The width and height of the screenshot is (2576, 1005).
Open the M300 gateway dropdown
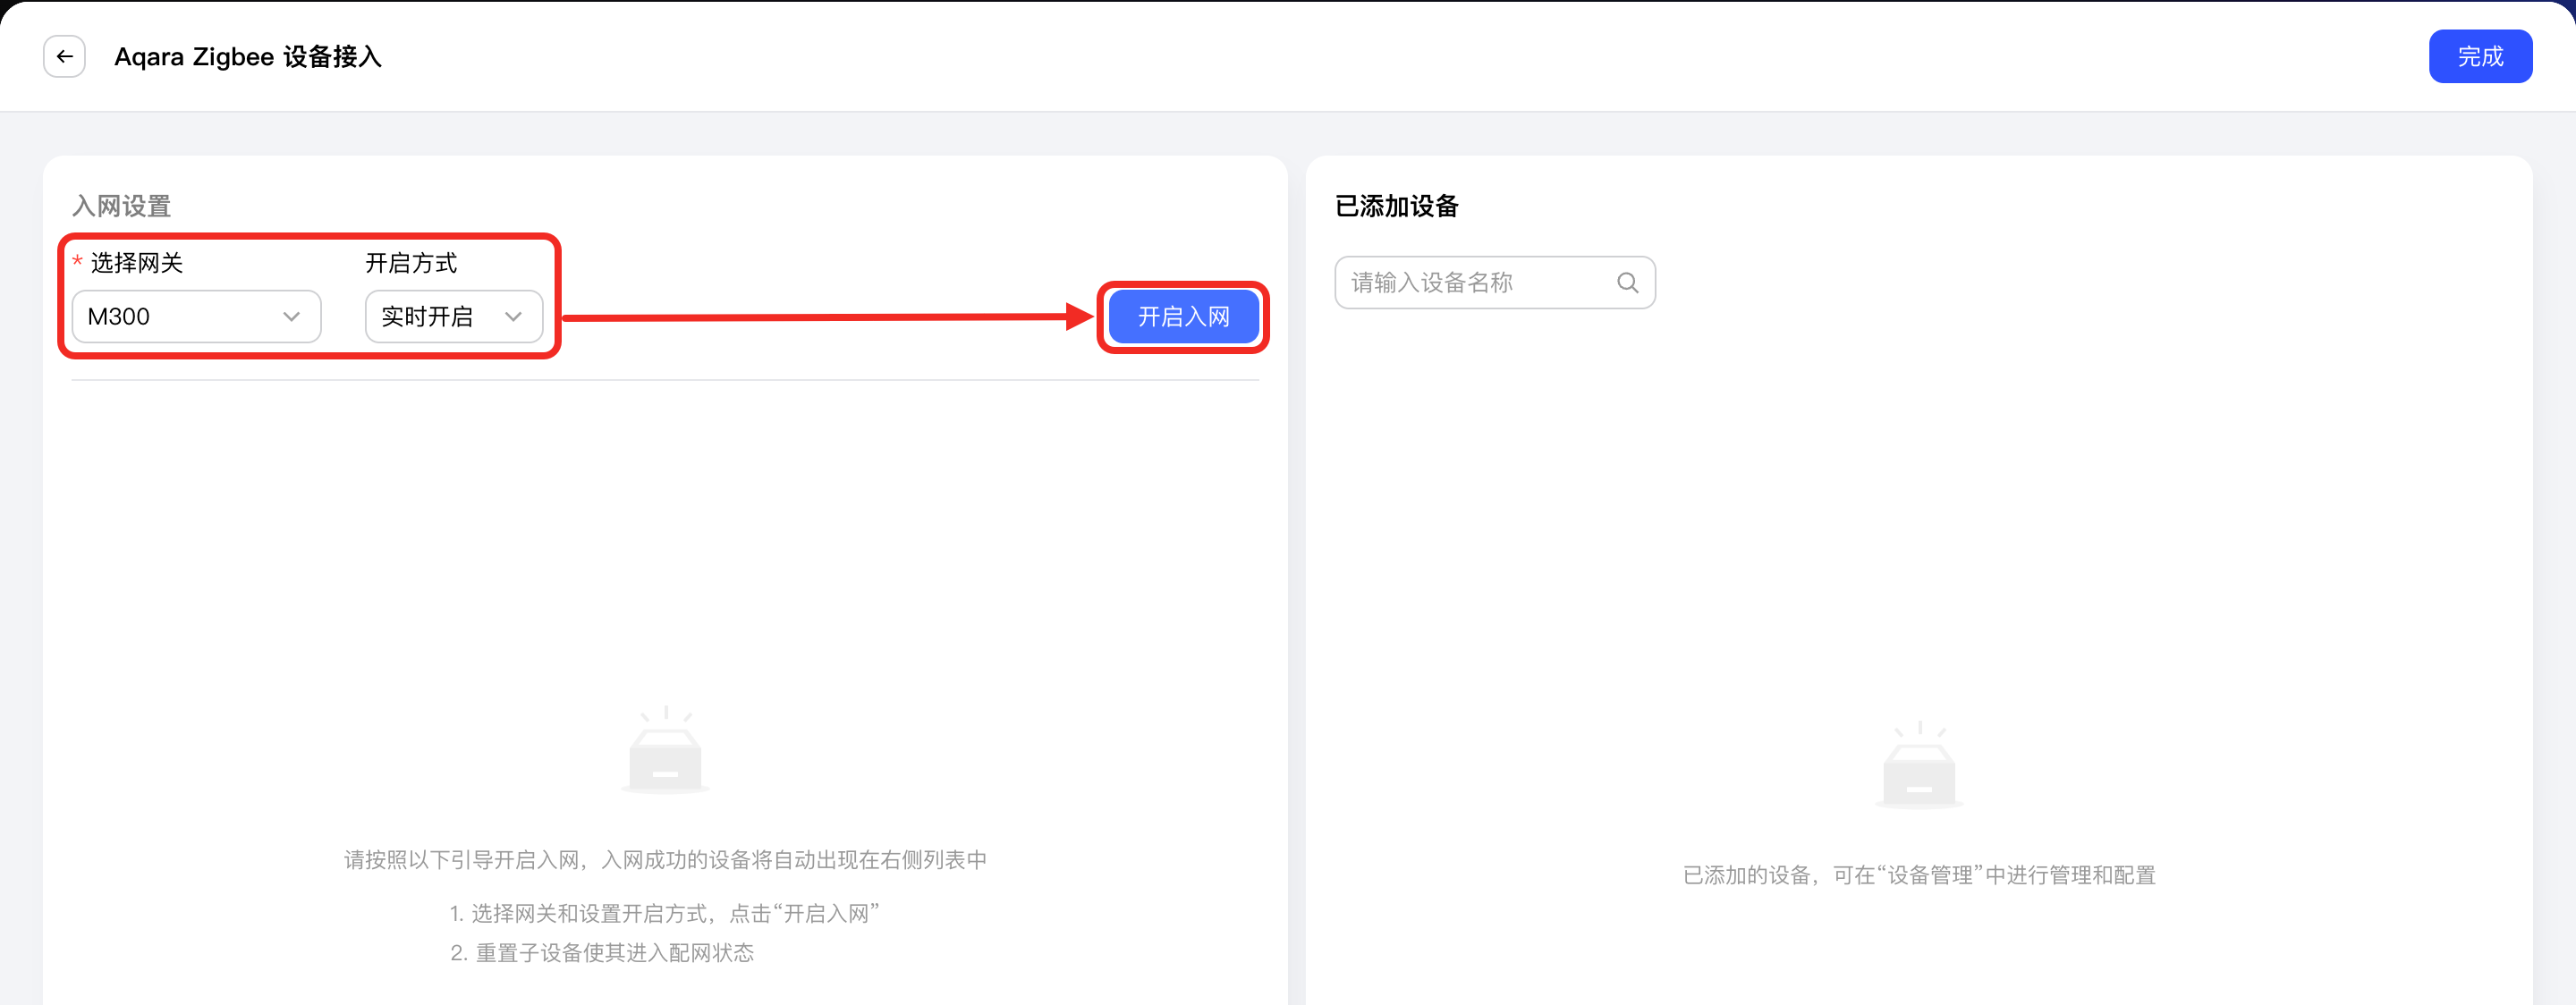(196, 317)
